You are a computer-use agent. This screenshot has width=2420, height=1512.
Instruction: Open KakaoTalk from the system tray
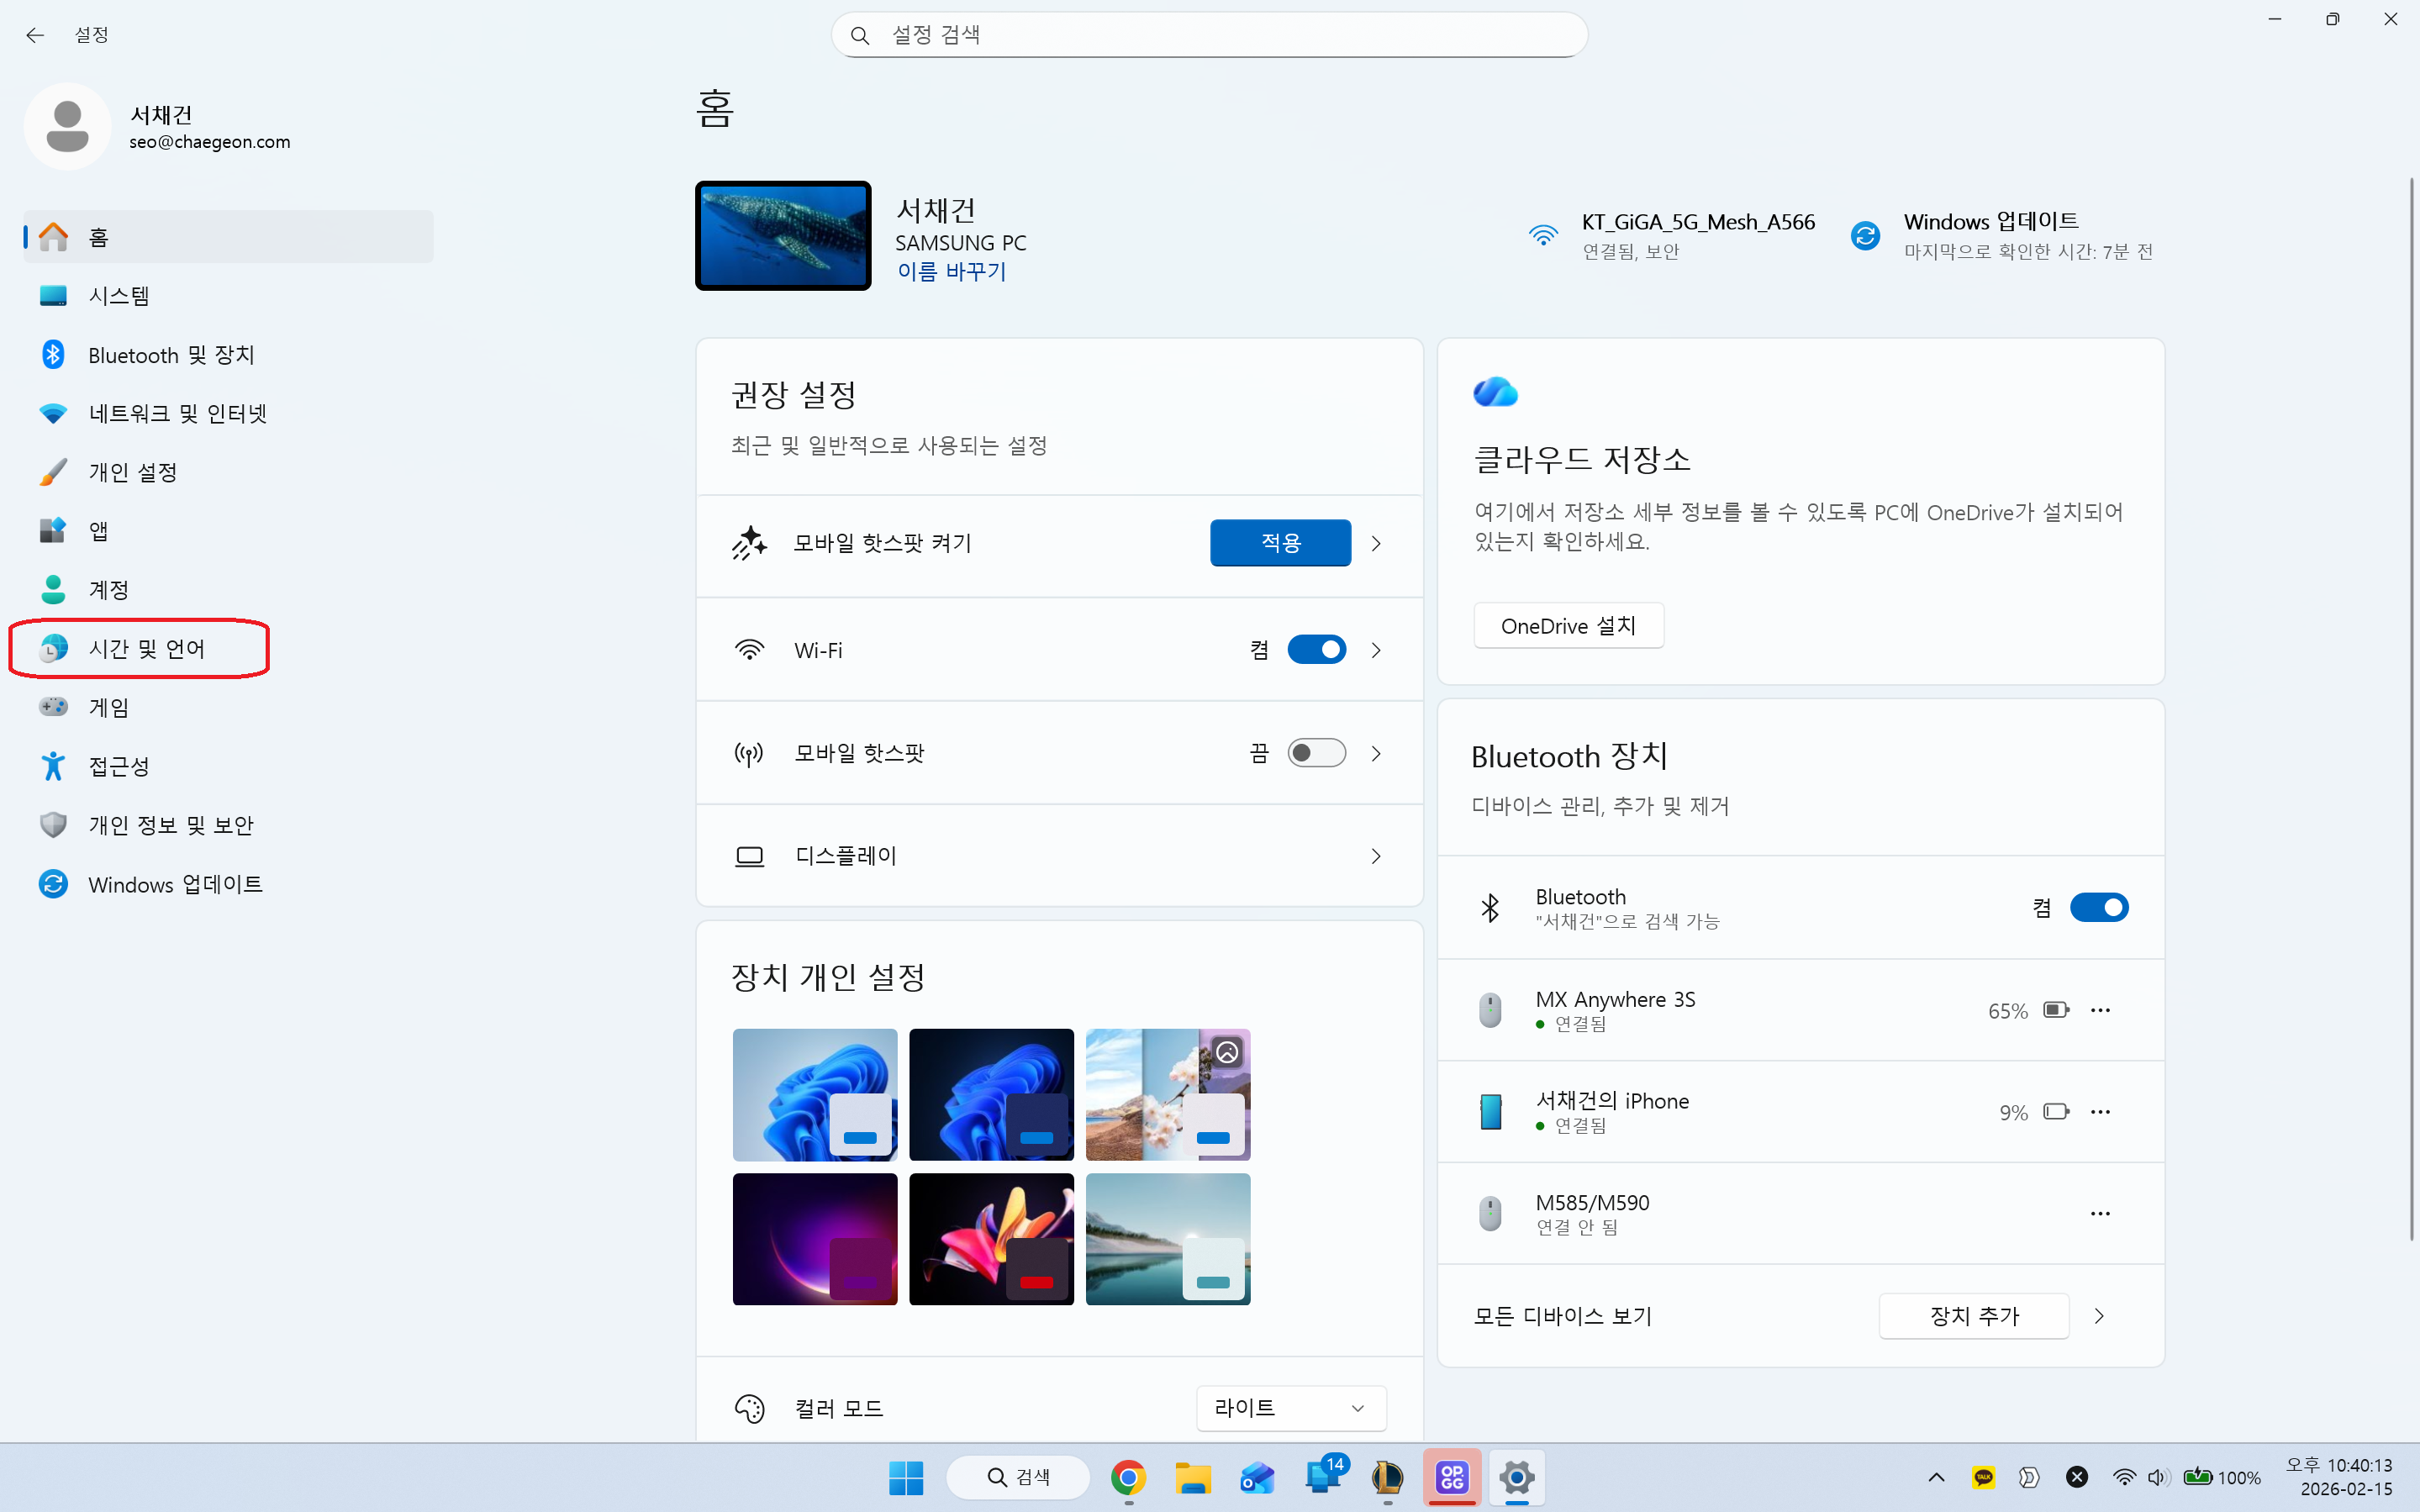[1984, 1477]
